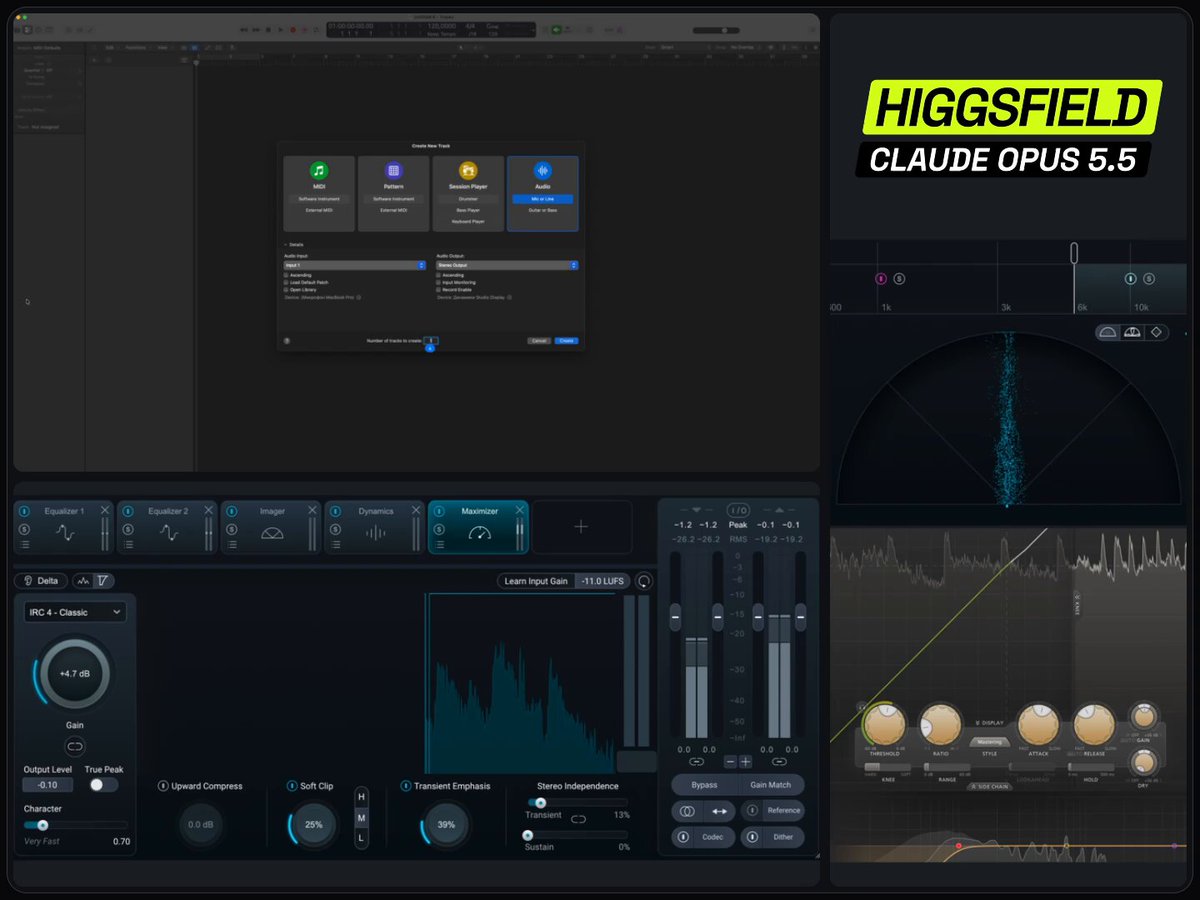Open the Audio Input dropdown
The height and width of the screenshot is (900, 1200).
point(355,265)
